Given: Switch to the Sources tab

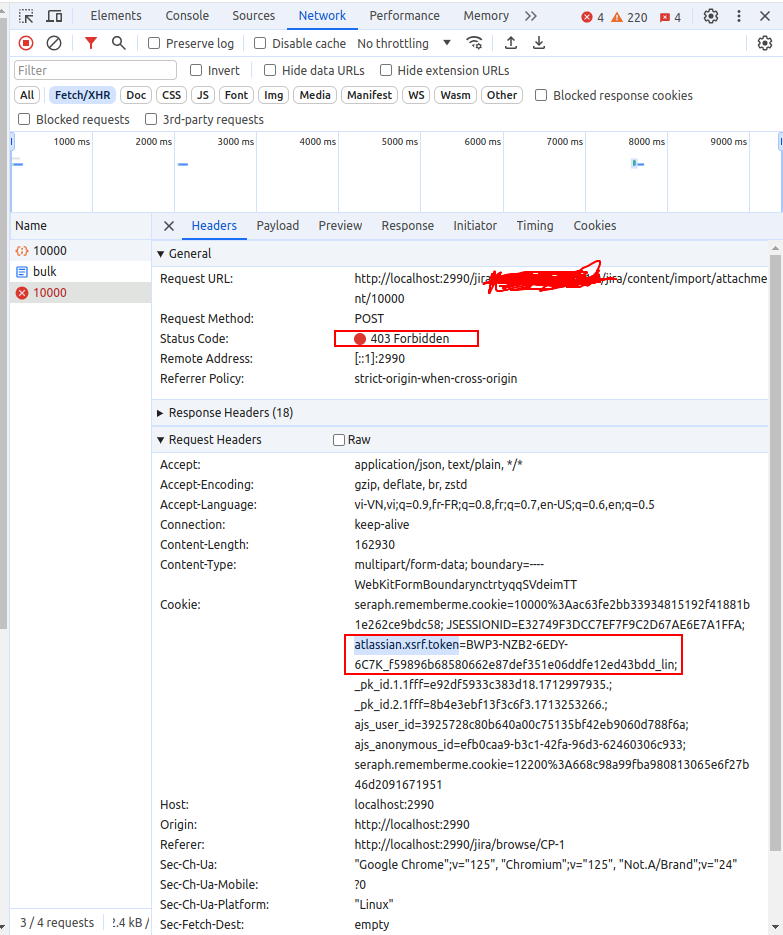Looking at the screenshot, I should tap(253, 16).
